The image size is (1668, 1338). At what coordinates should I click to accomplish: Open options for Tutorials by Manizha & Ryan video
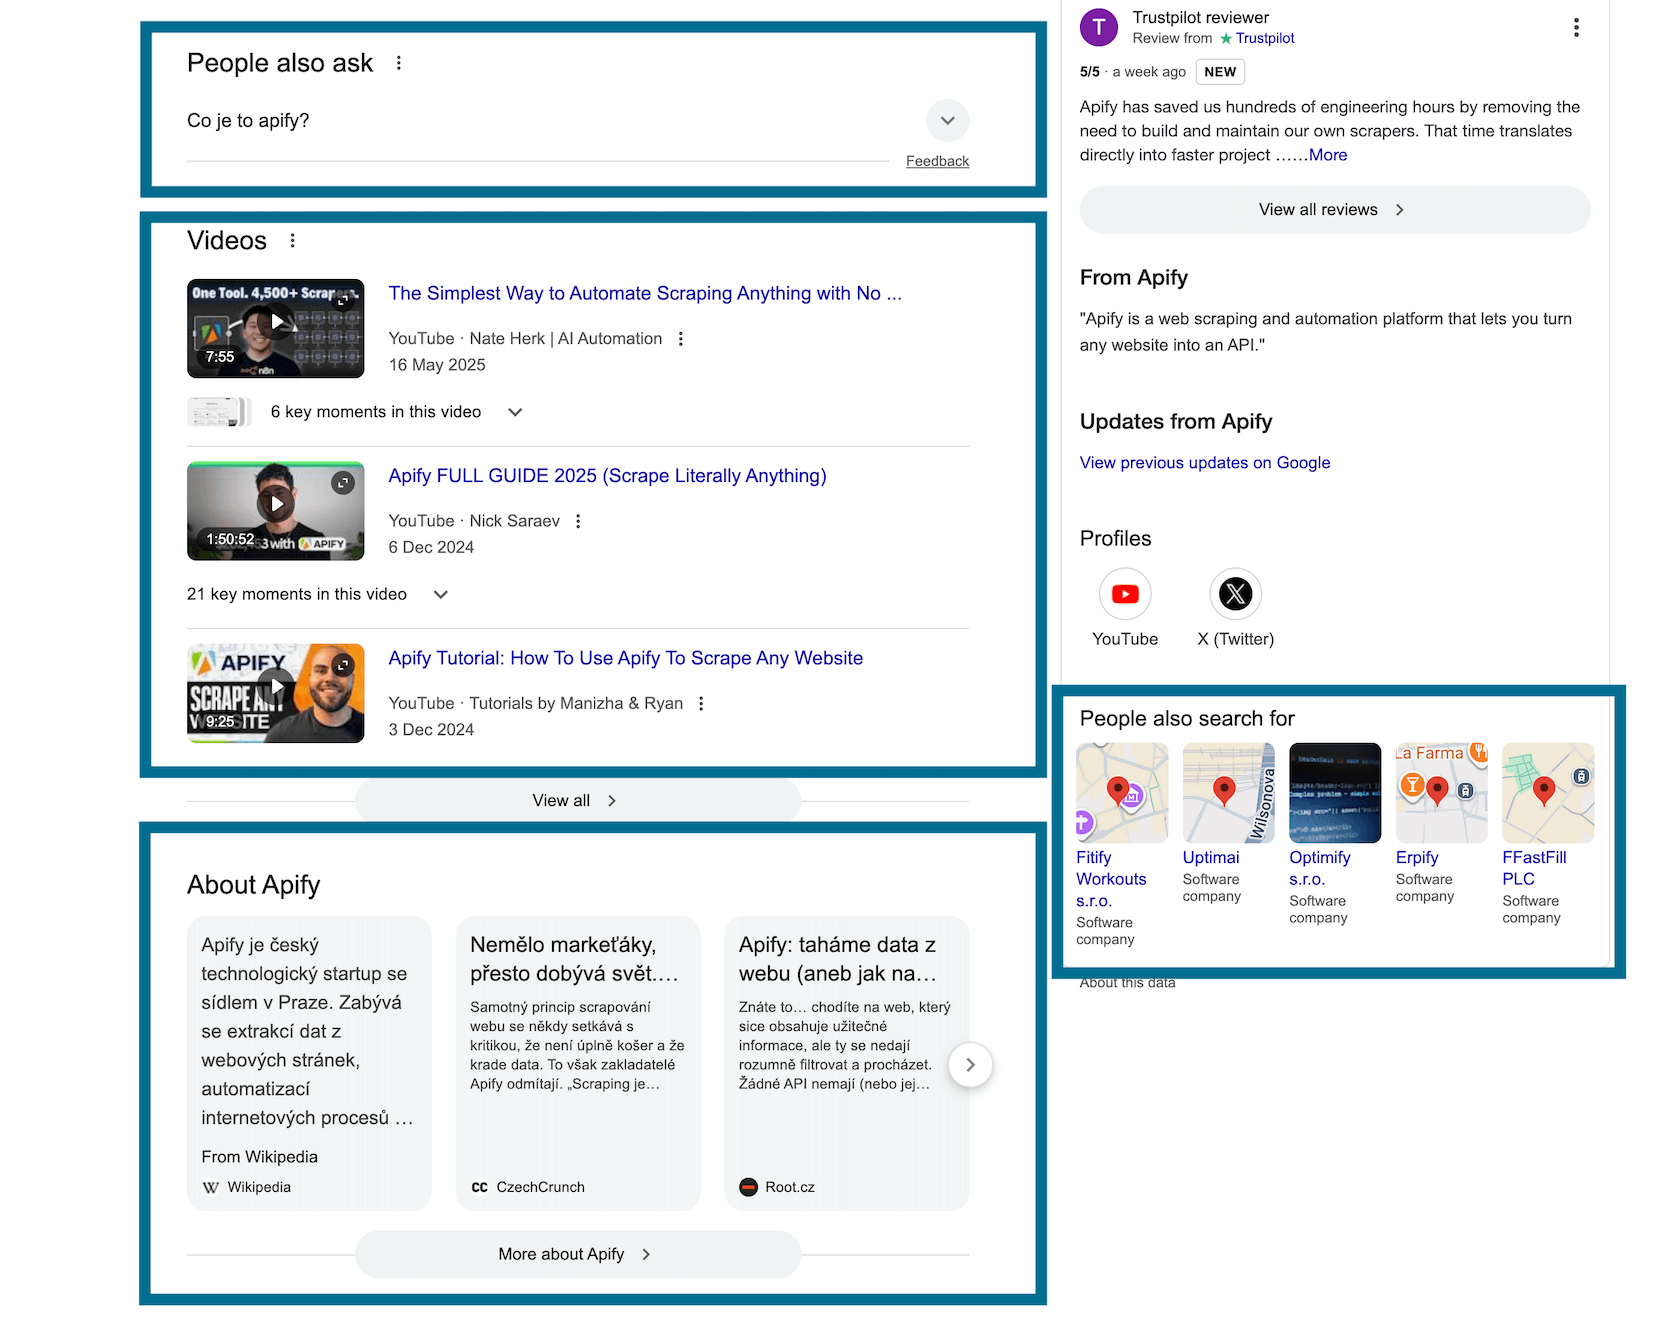click(x=701, y=704)
